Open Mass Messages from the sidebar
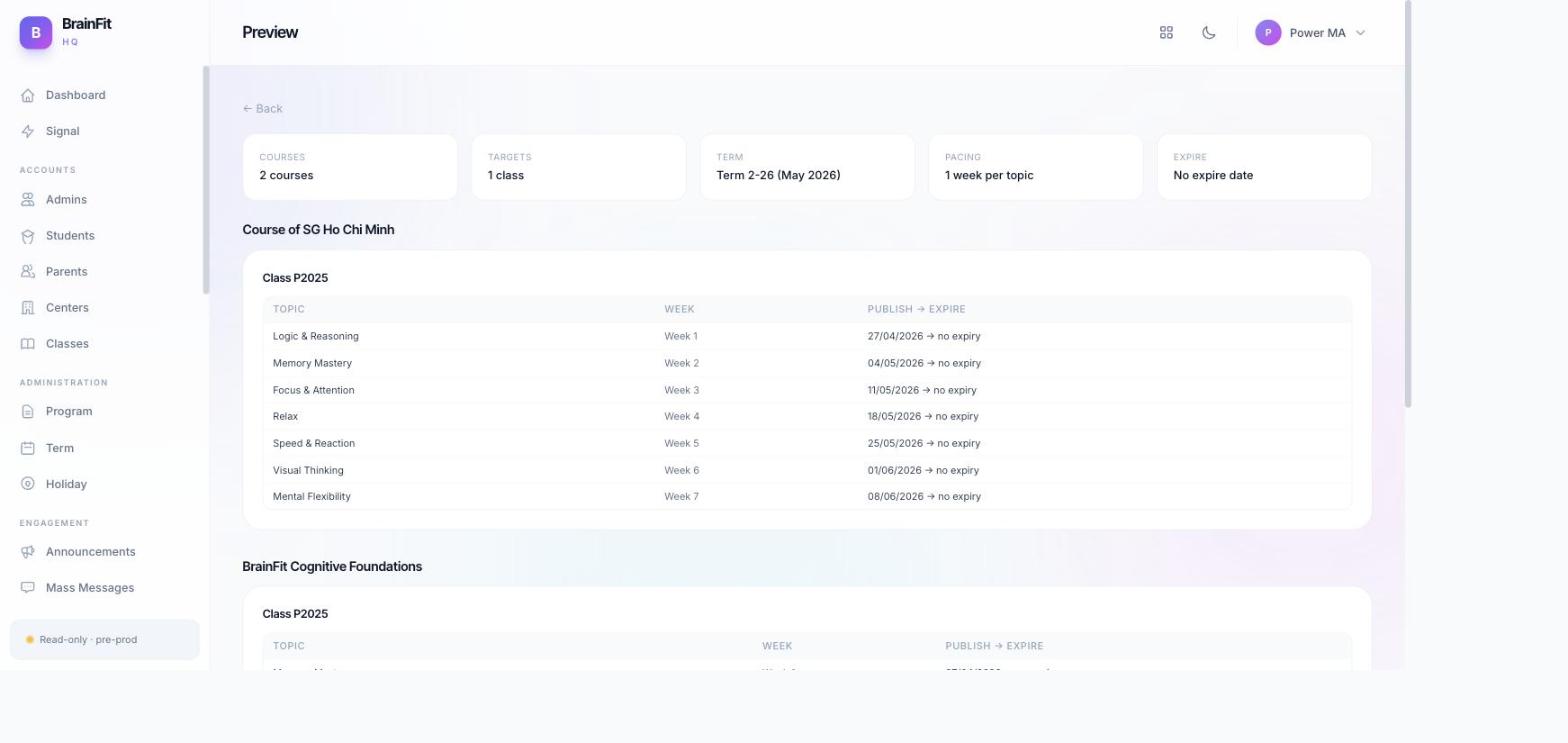 pos(105,588)
